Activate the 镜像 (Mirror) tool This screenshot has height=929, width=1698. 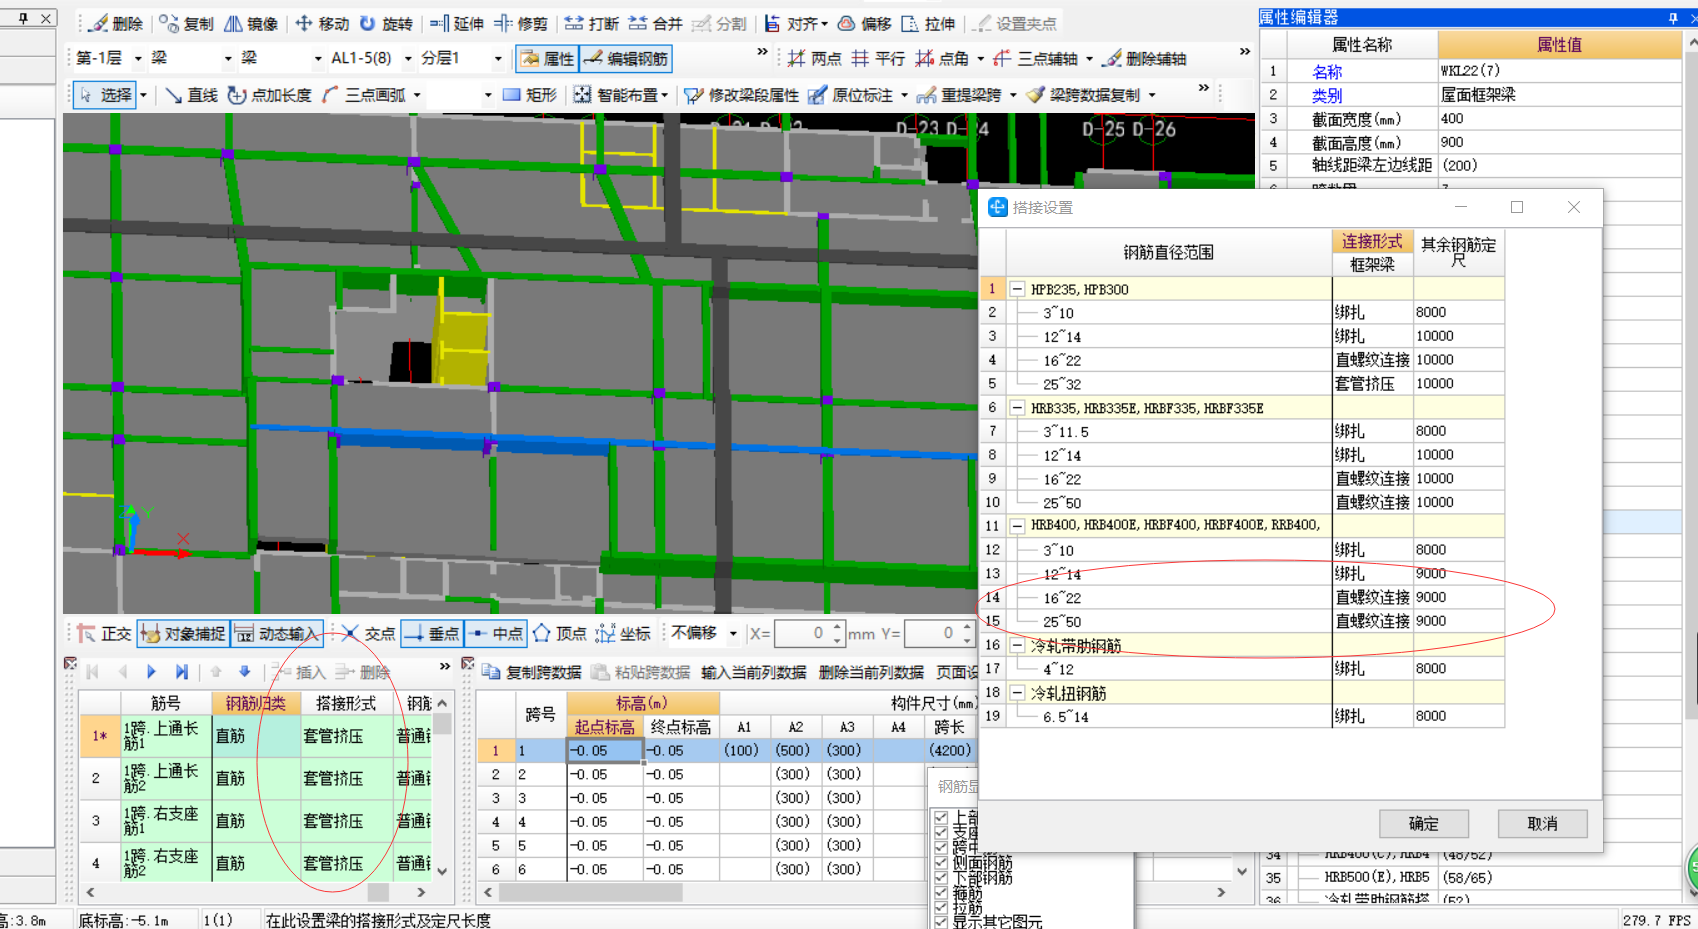click(251, 23)
